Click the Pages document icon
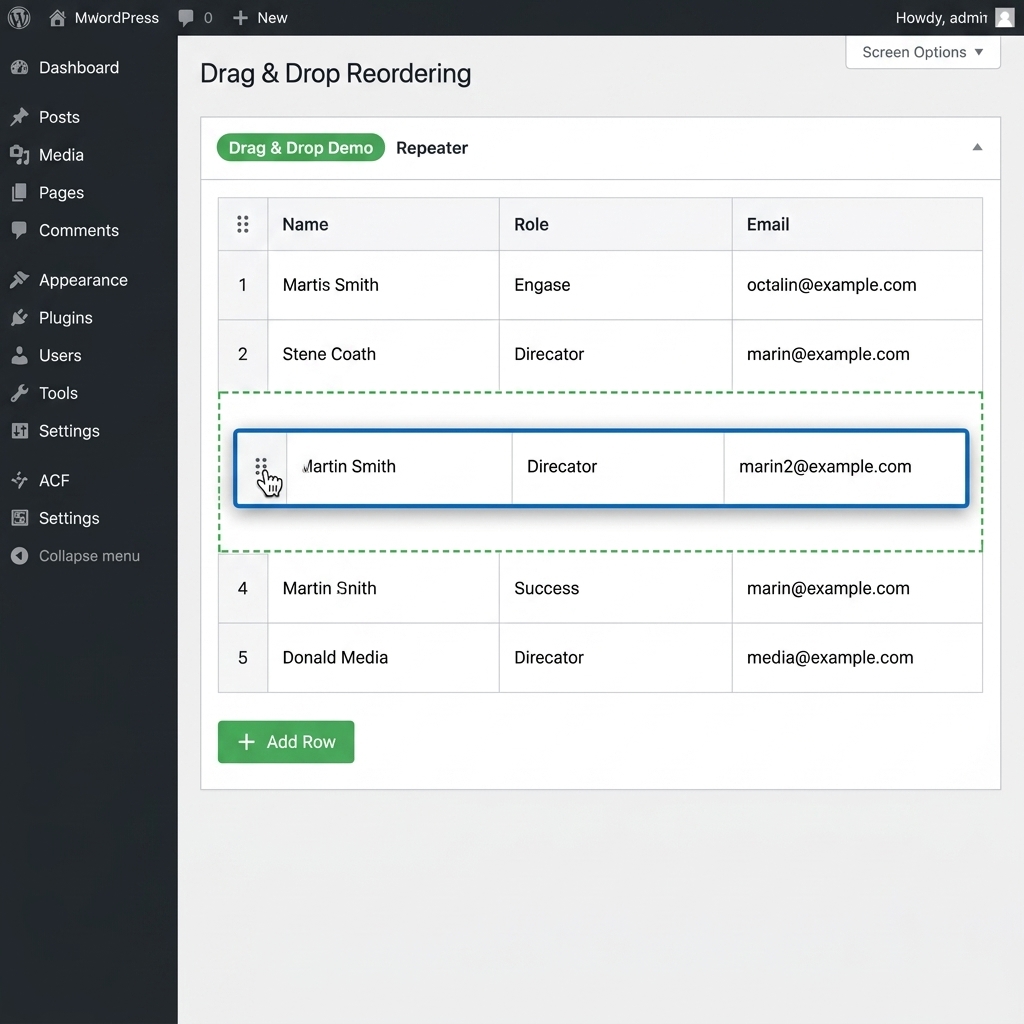Screen dimensions: 1024x1024 (20, 193)
